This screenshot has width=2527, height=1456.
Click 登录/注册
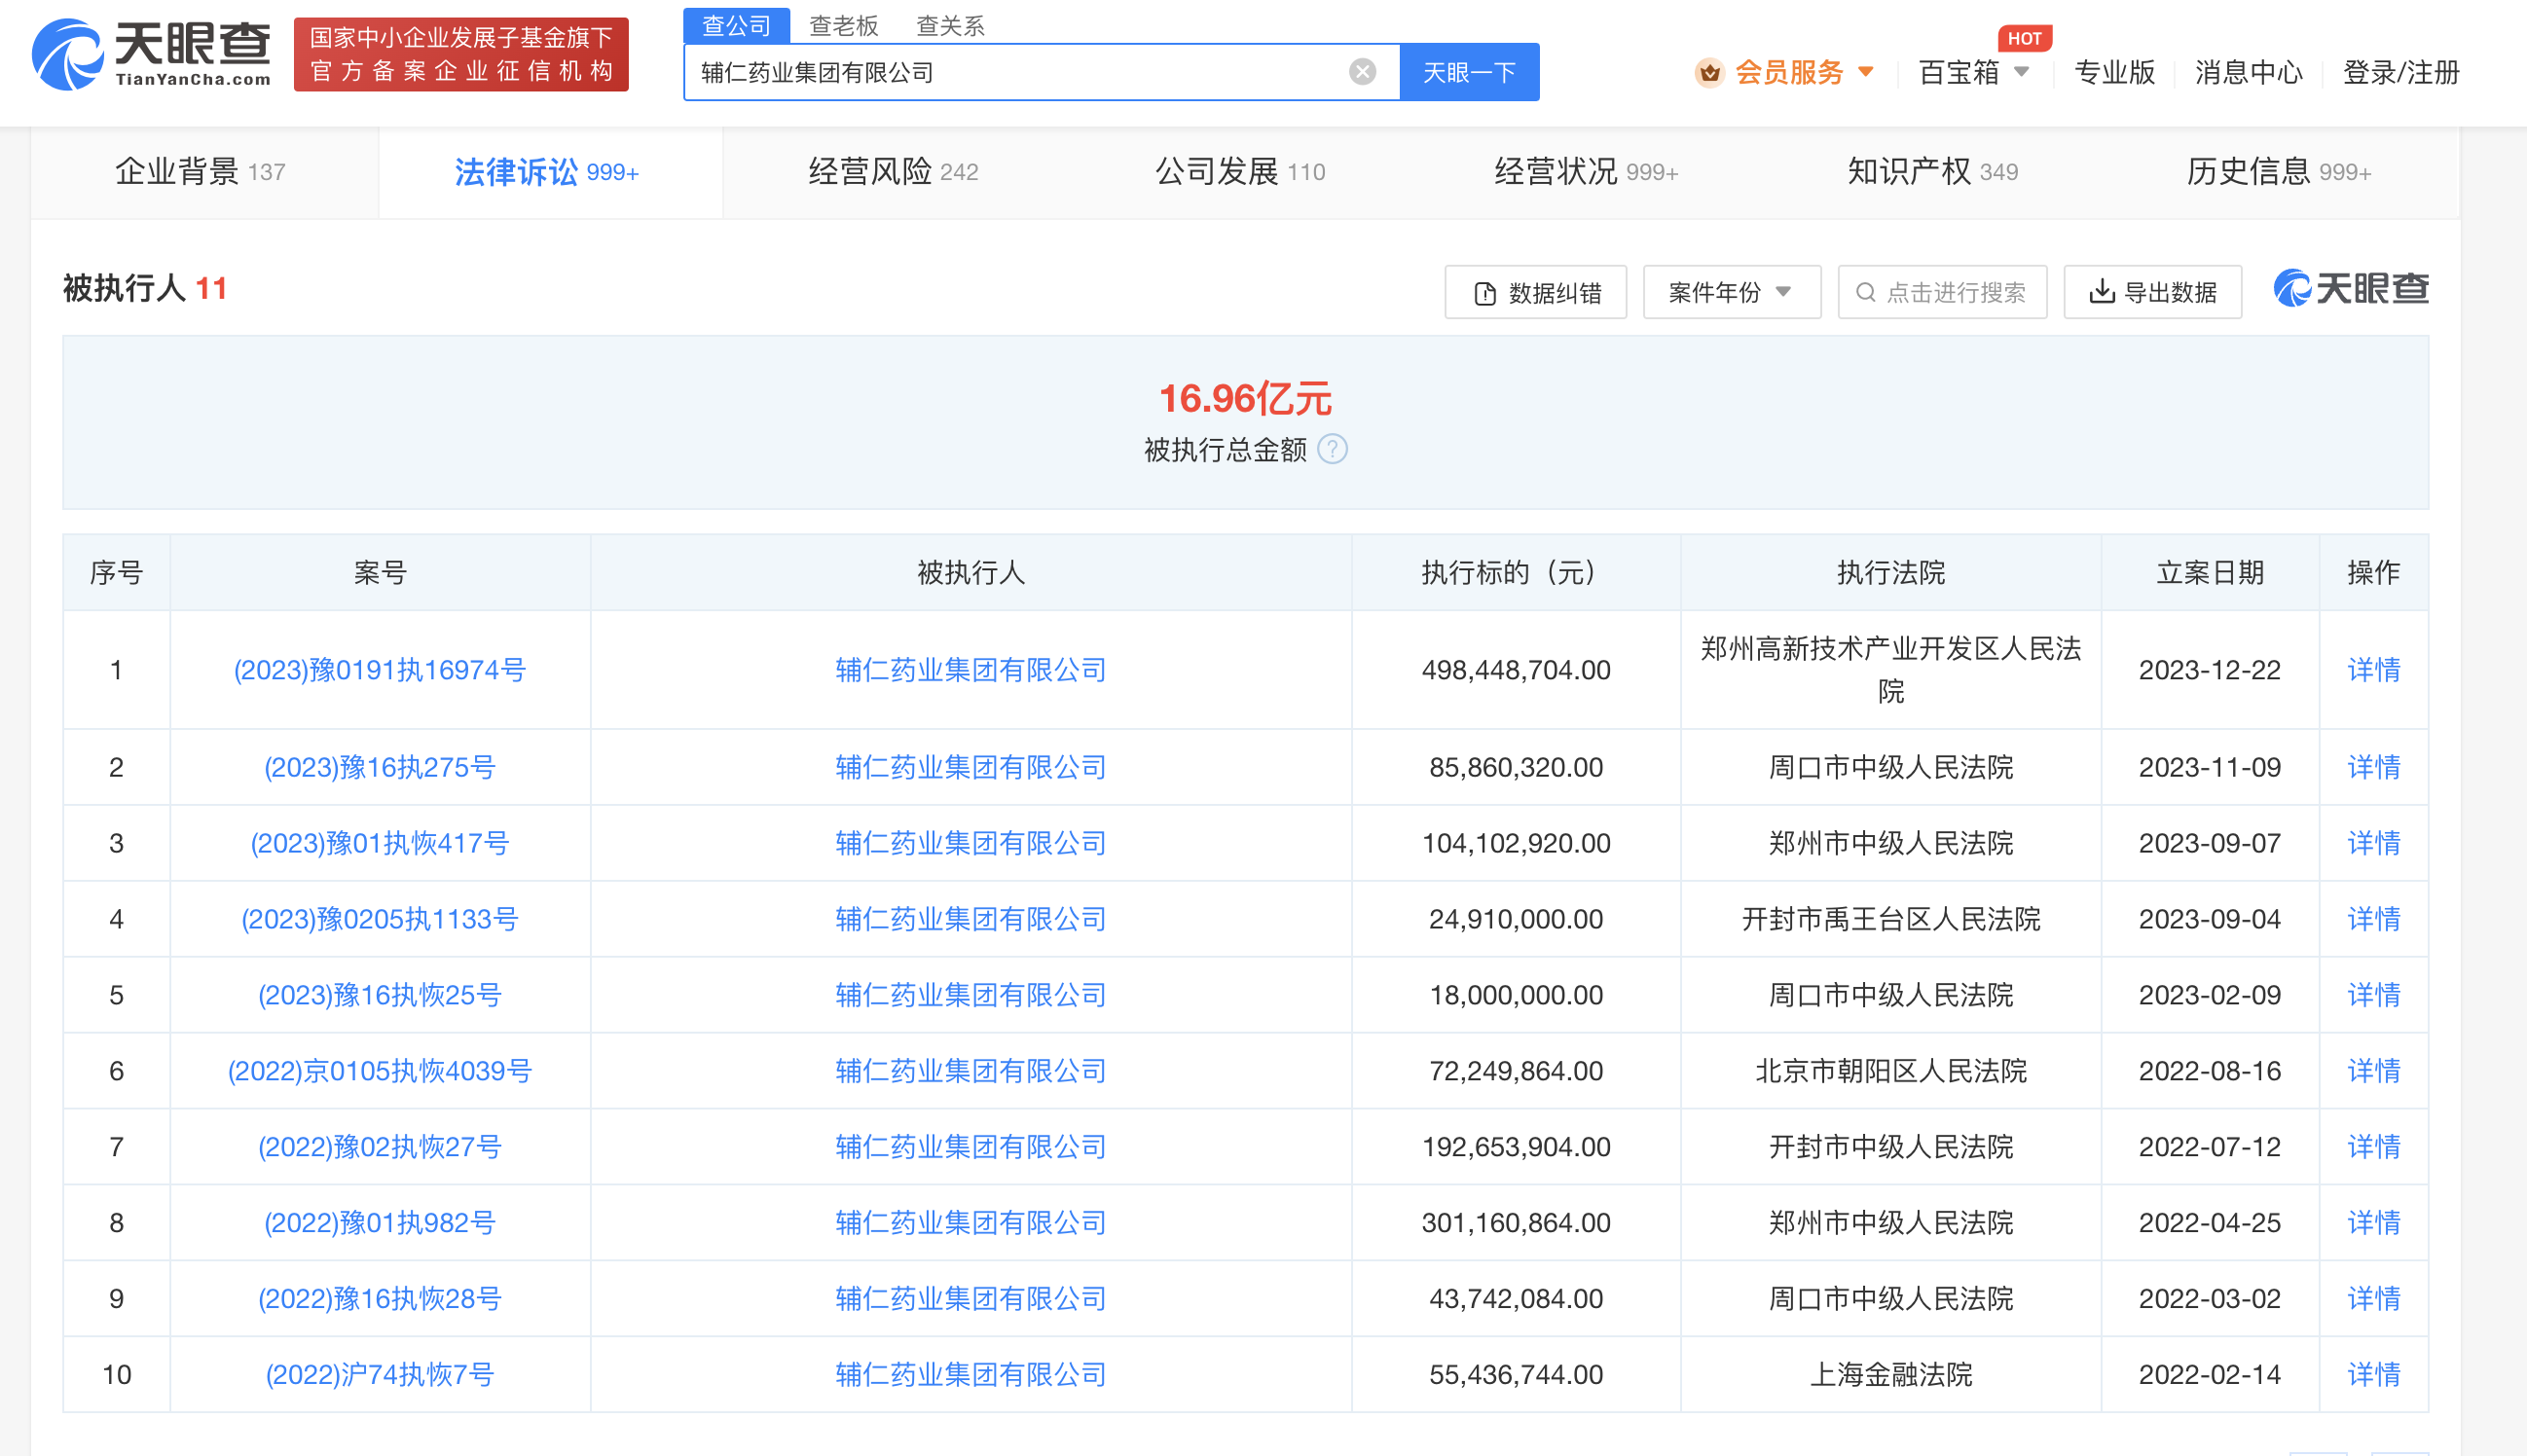pyautogui.click(x=2401, y=72)
